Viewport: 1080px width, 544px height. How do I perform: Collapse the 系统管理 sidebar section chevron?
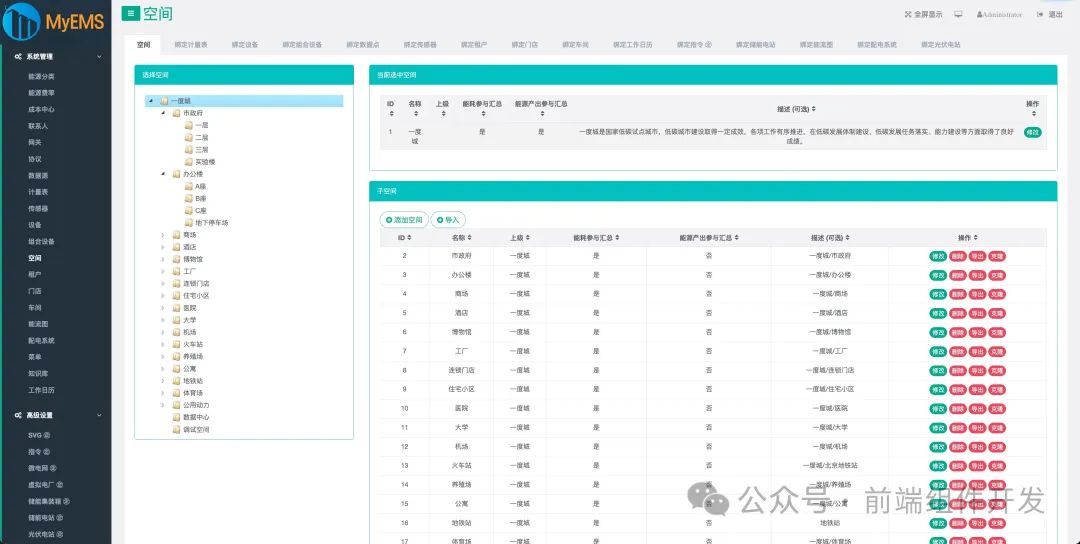[99, 56]
